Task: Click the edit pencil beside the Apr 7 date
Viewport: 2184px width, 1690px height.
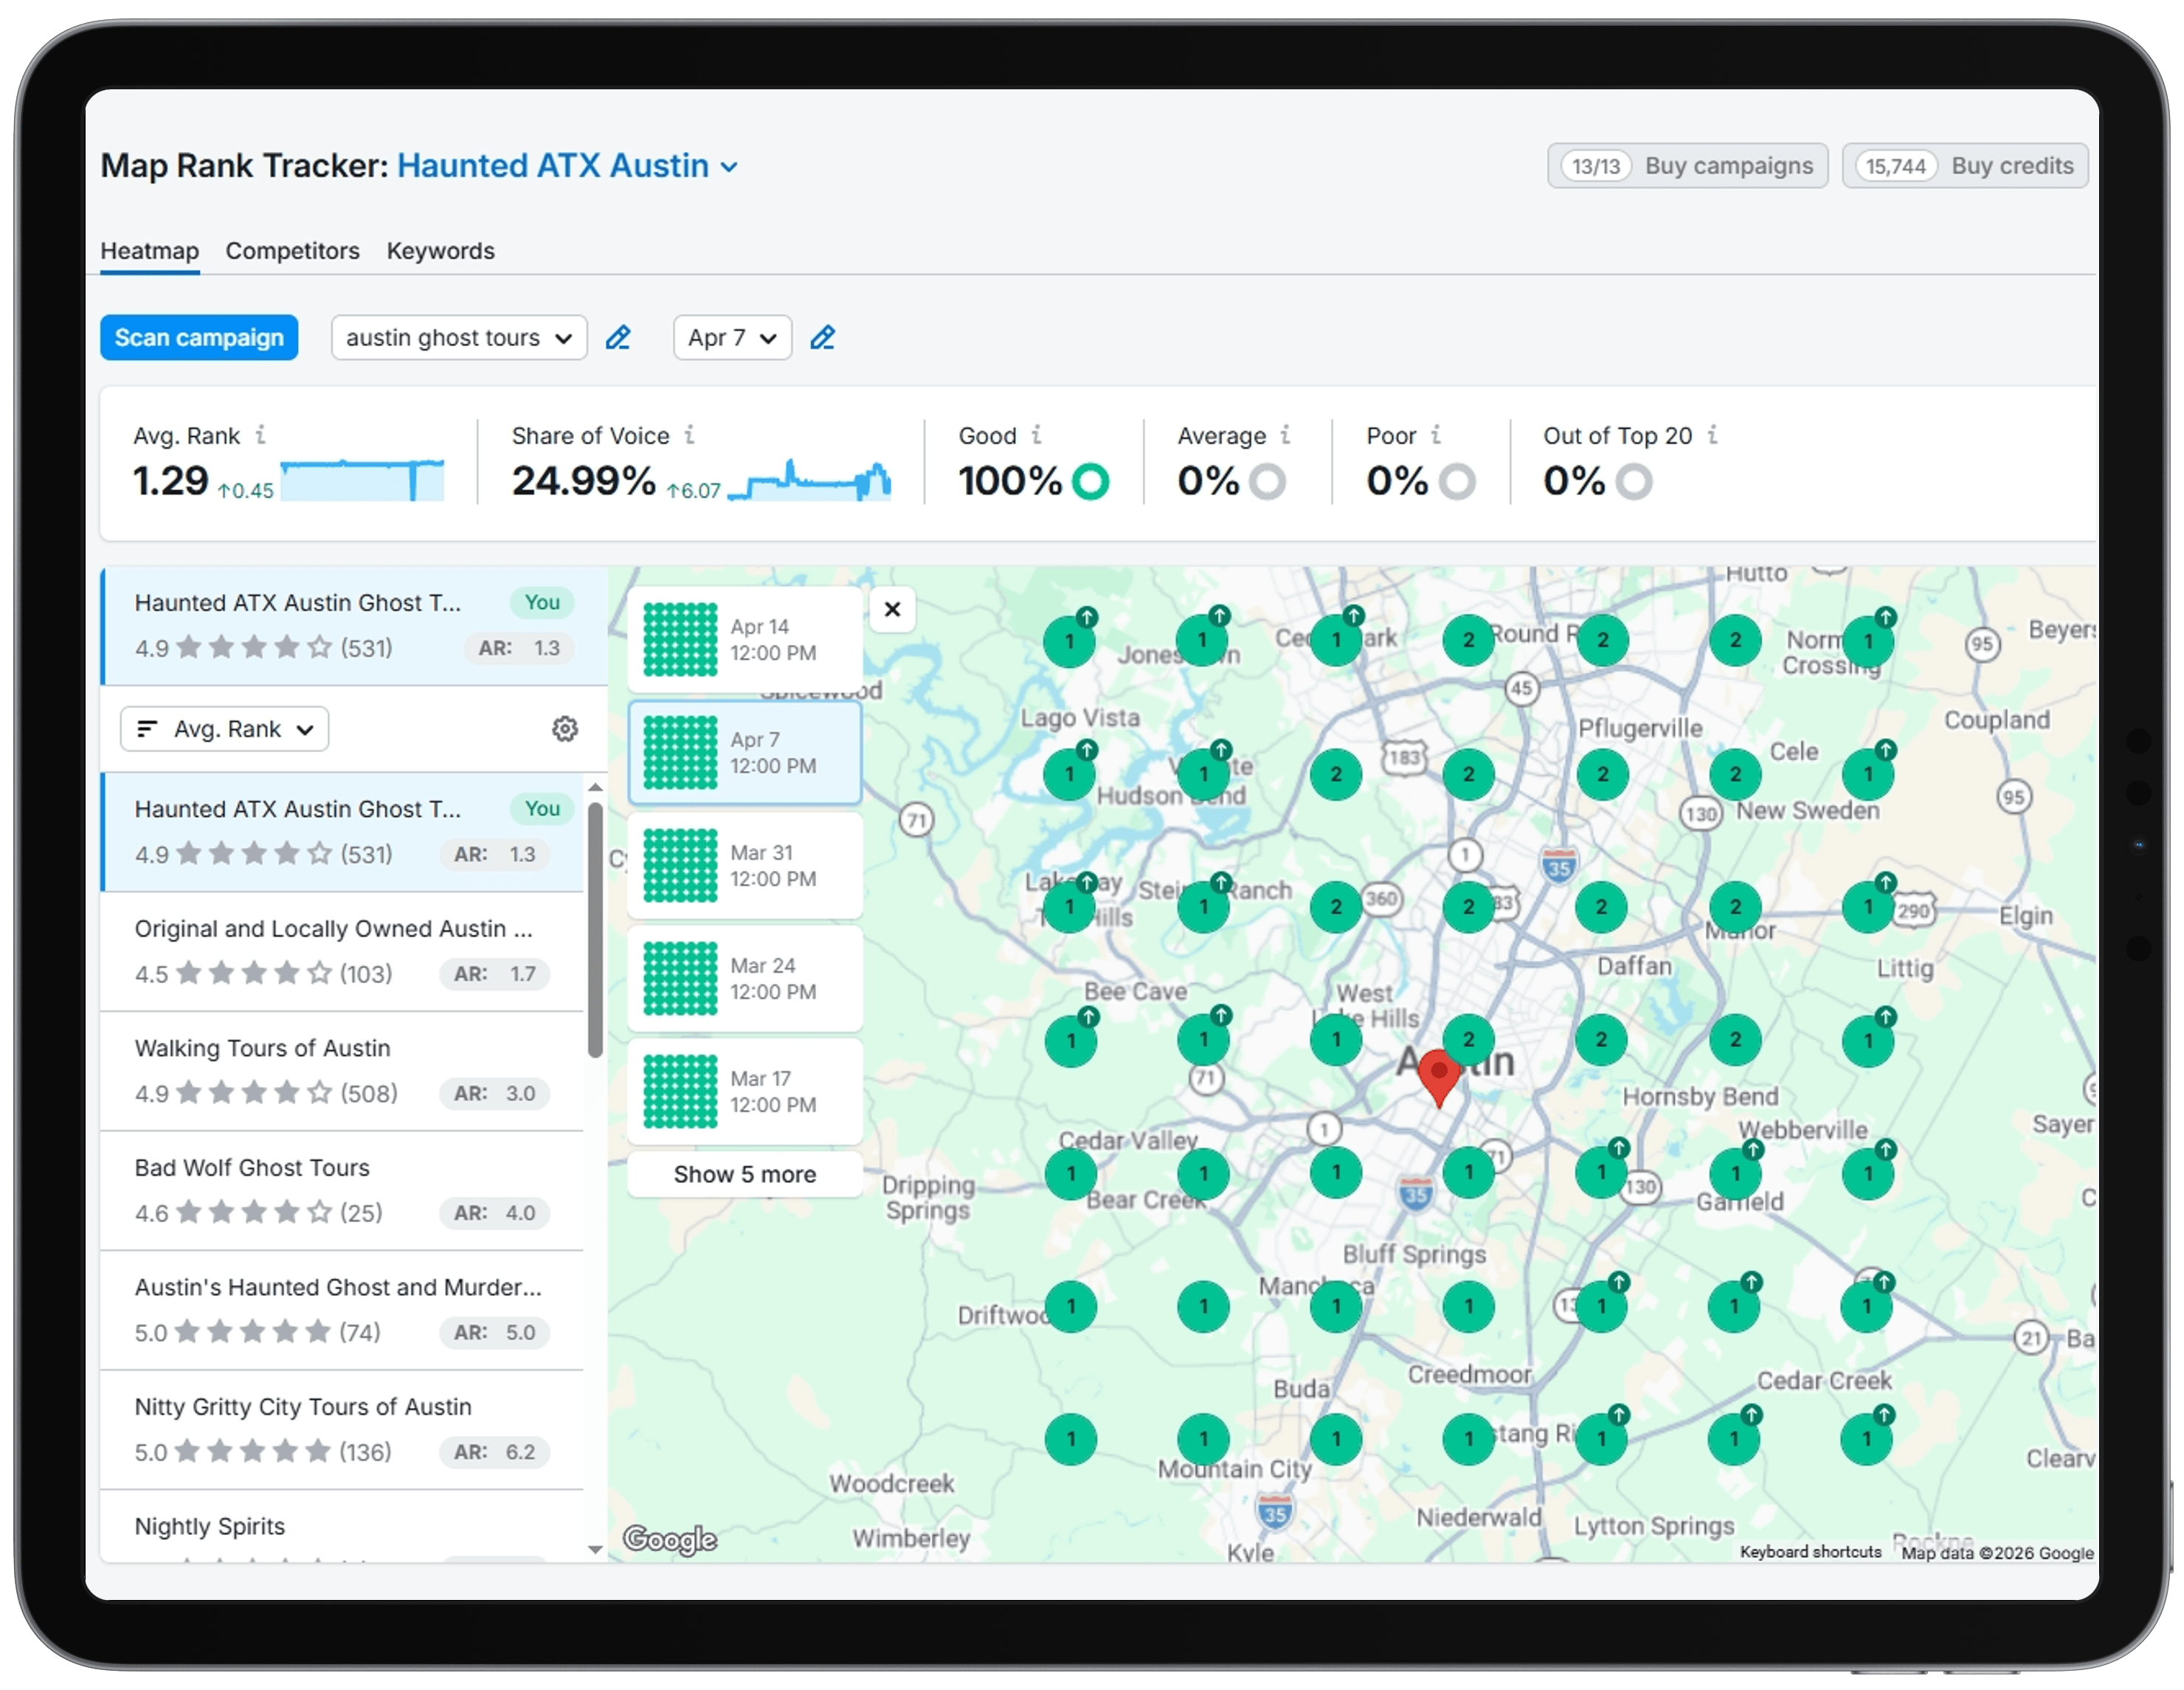Action: (823, 338)
